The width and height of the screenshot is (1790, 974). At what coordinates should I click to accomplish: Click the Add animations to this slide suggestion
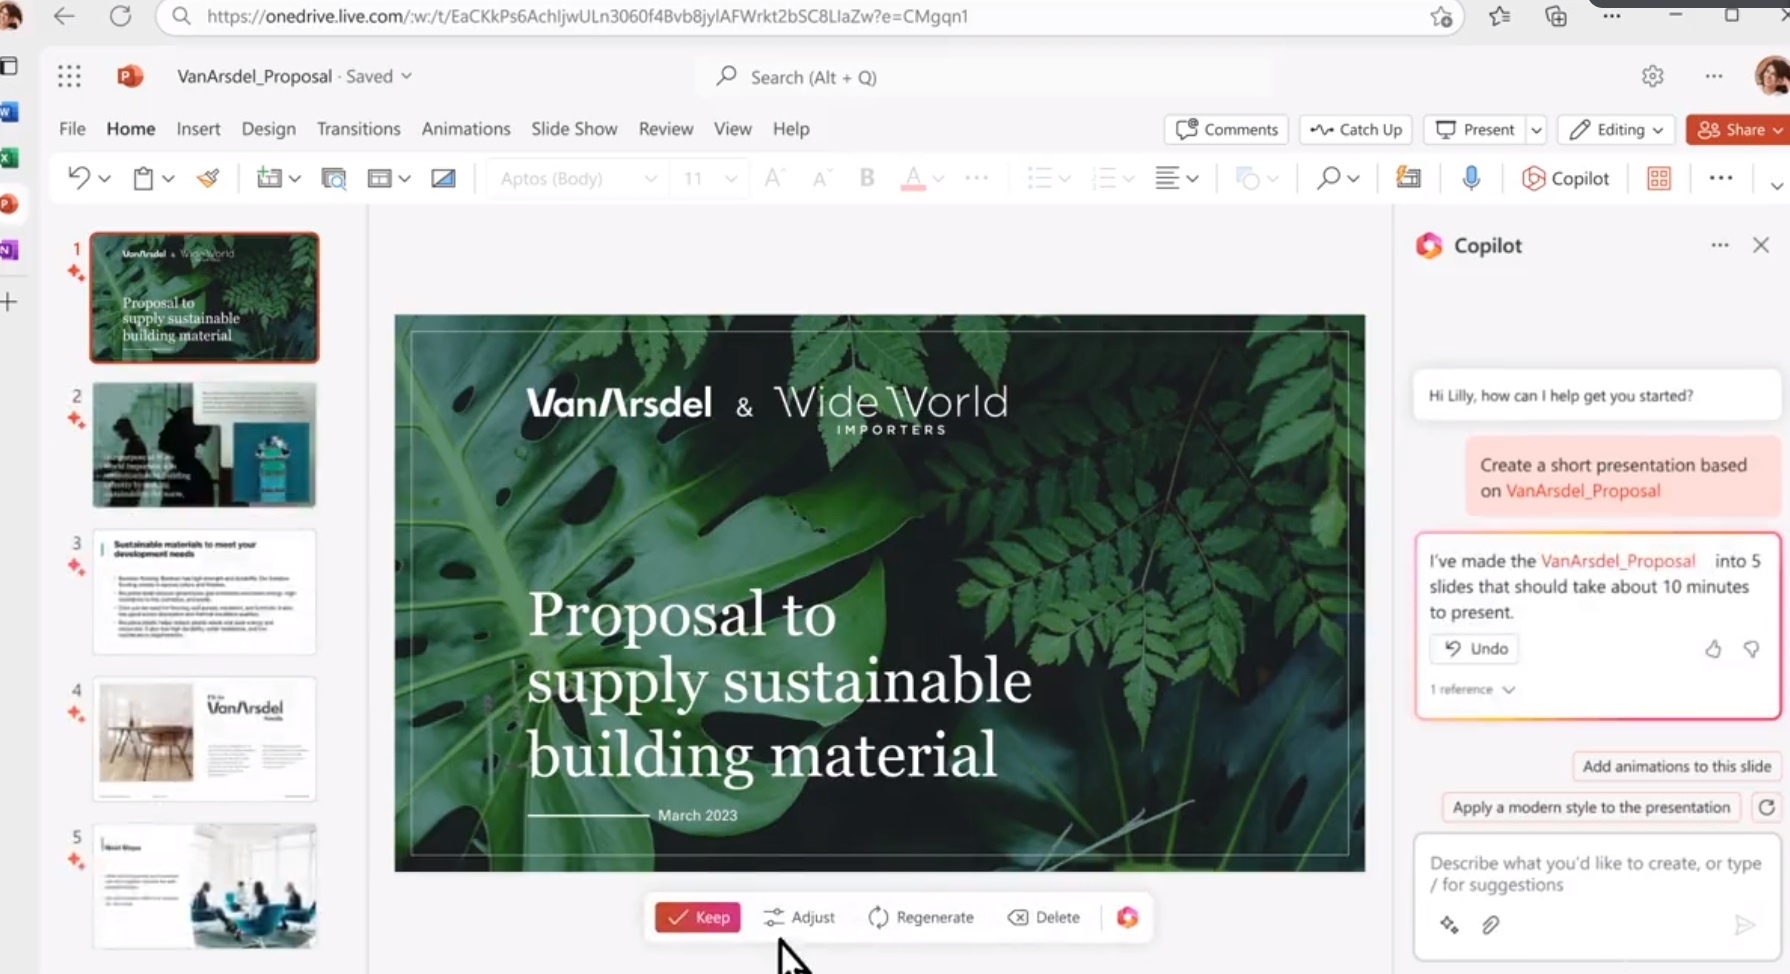click(x=1676, y=766)
